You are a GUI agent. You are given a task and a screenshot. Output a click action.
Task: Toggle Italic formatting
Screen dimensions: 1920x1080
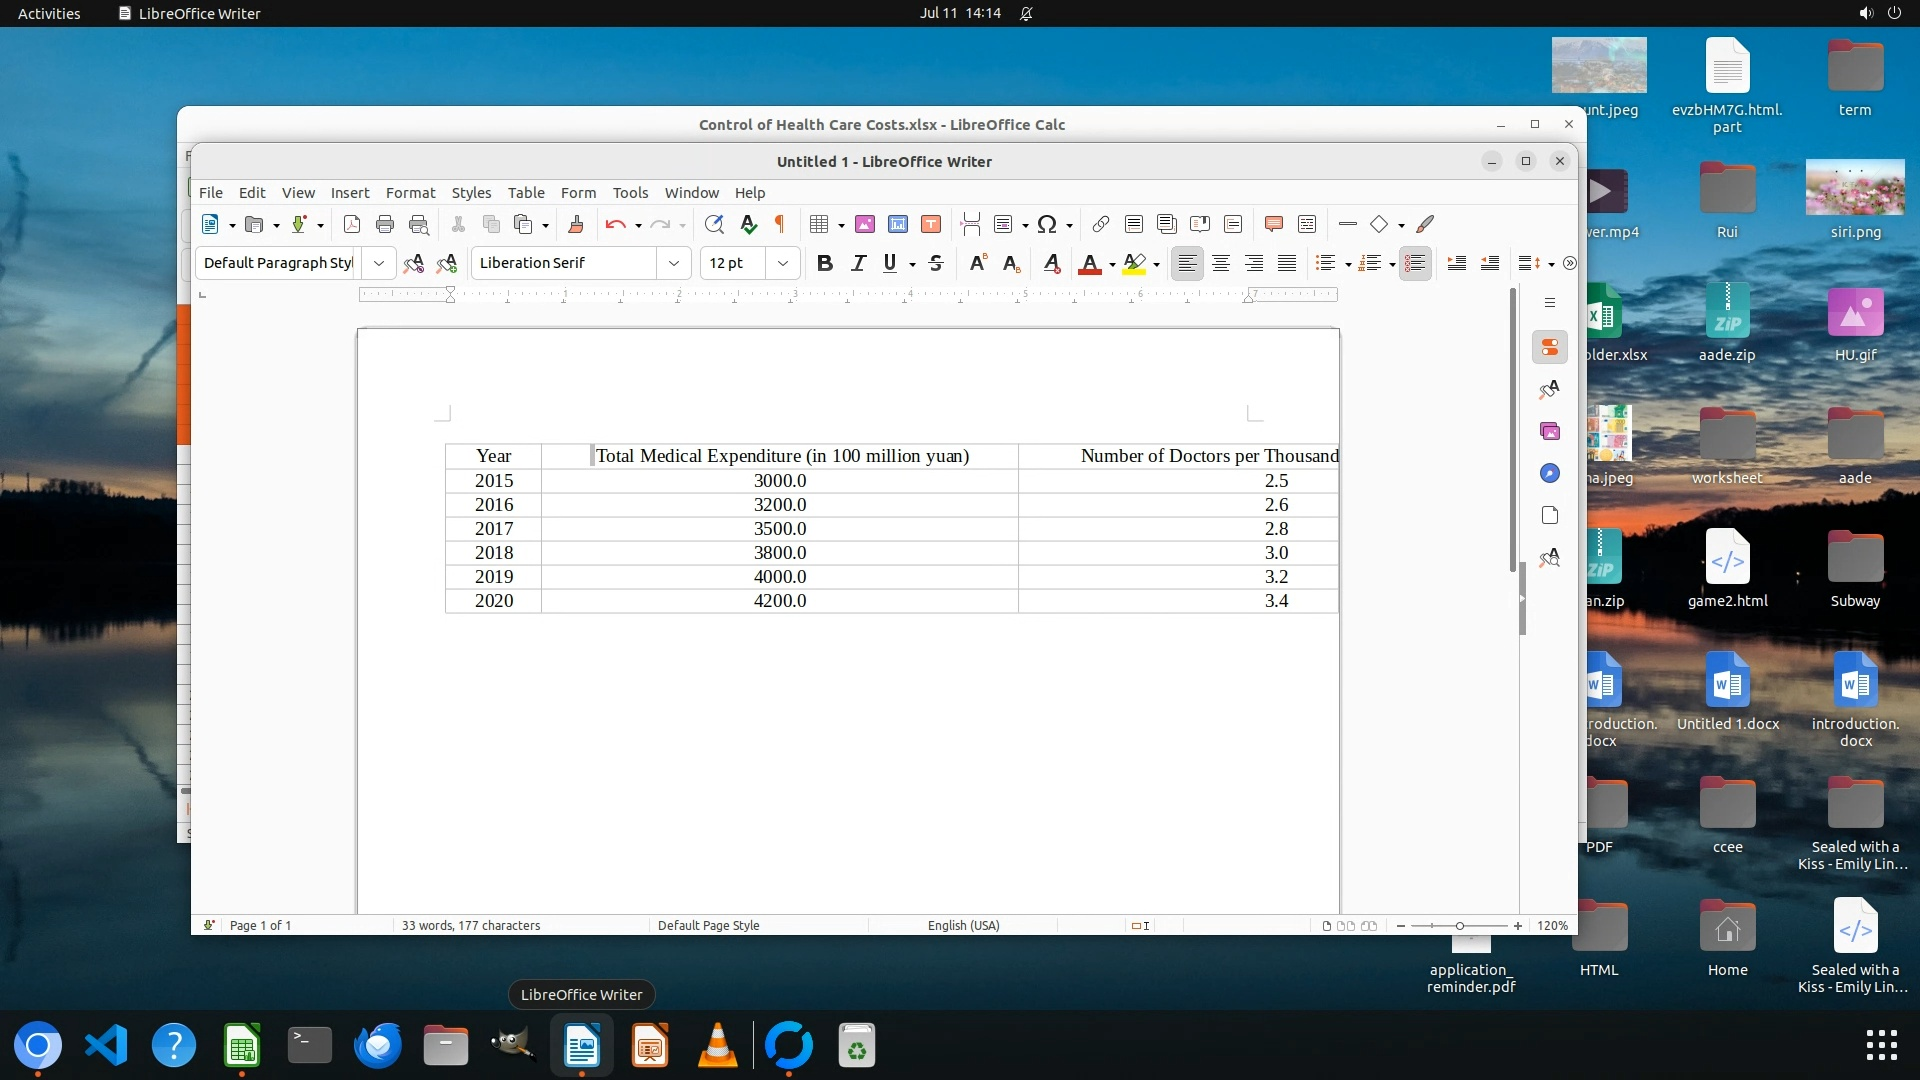(x=857, y=263)
